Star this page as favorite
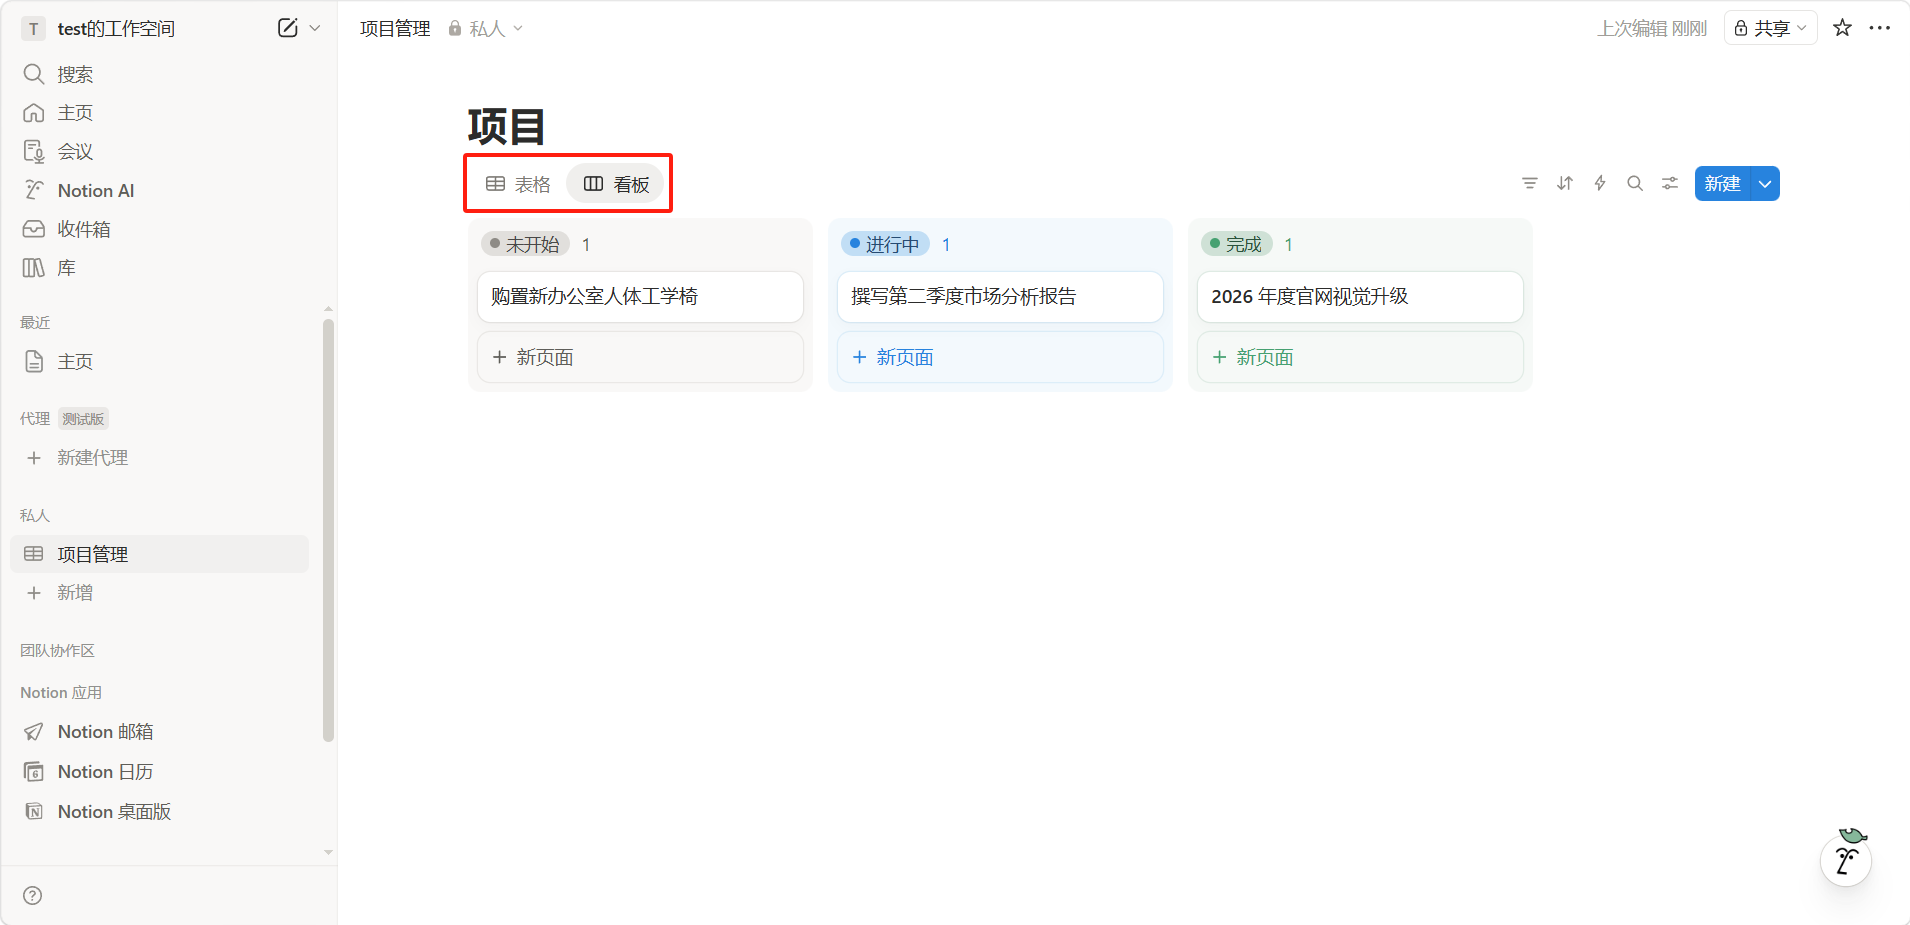Viewport: 1910px width, 925px height. click(1842, 28)
